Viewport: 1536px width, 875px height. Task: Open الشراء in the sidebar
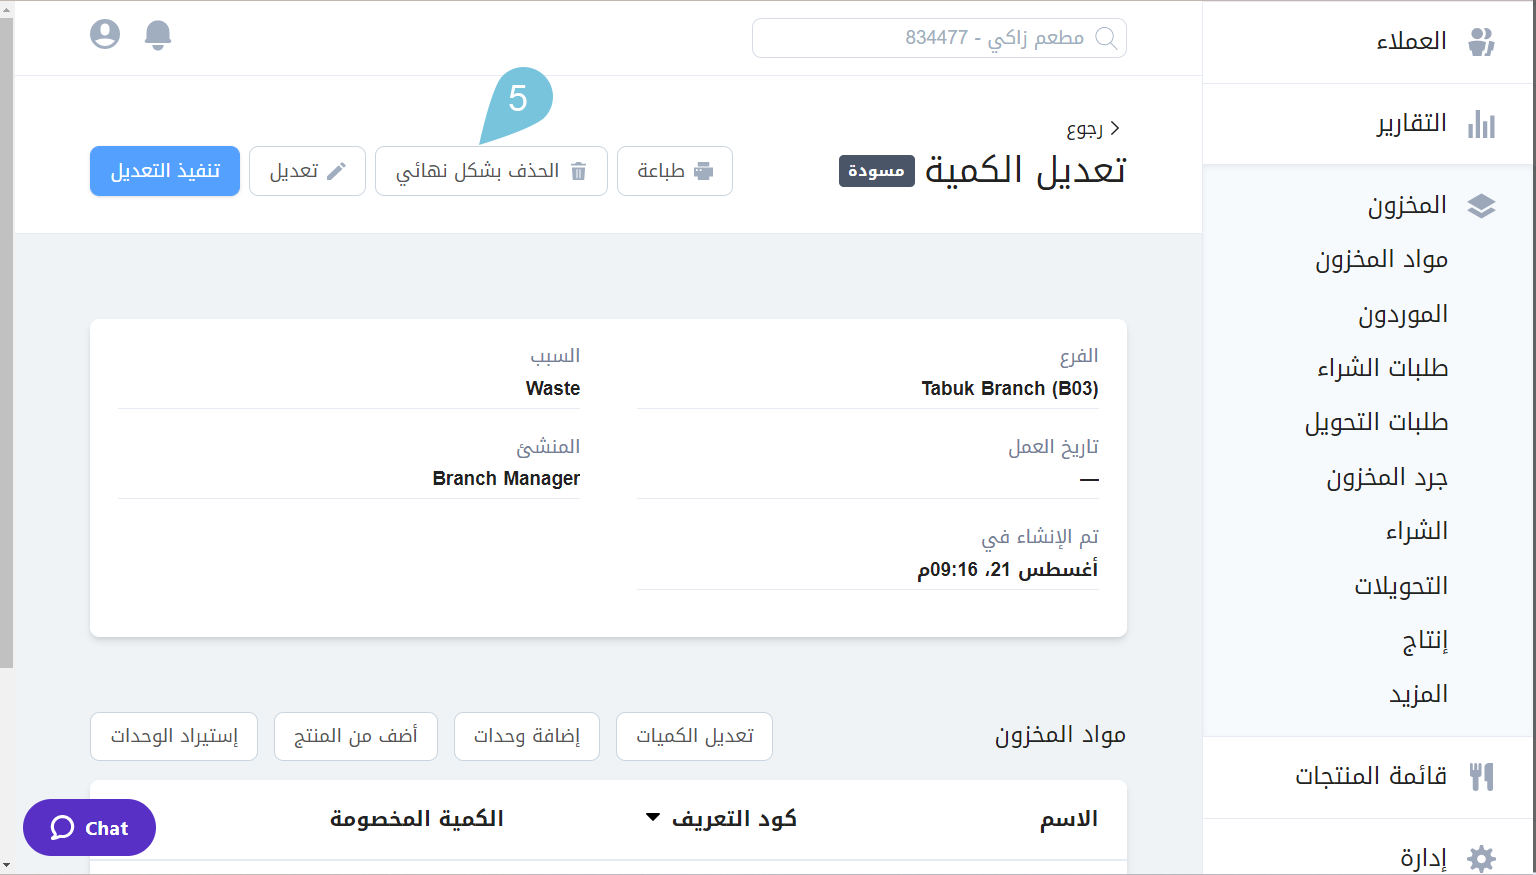tap(1416, 532)
